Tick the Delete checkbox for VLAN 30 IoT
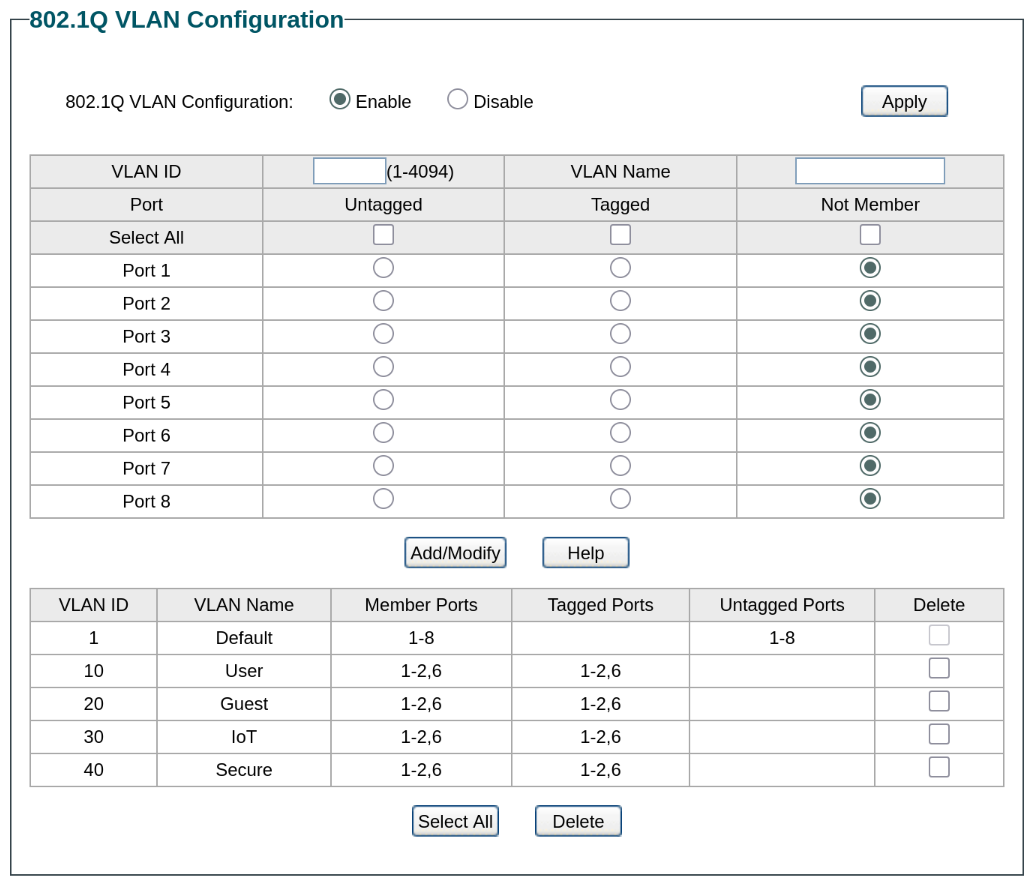This screenshot has width=1034, height=886. coord(939,734)
